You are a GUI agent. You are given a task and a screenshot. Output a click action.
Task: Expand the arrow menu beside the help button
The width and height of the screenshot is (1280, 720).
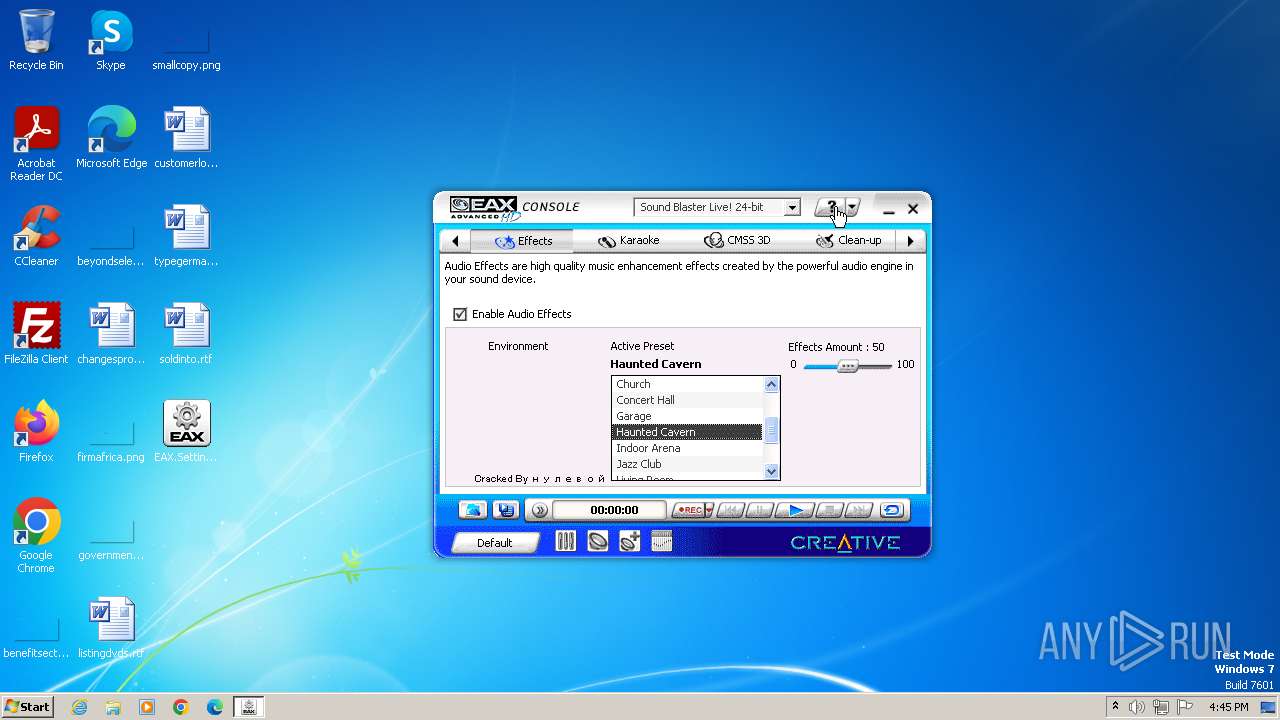click(x=853, y=208)
